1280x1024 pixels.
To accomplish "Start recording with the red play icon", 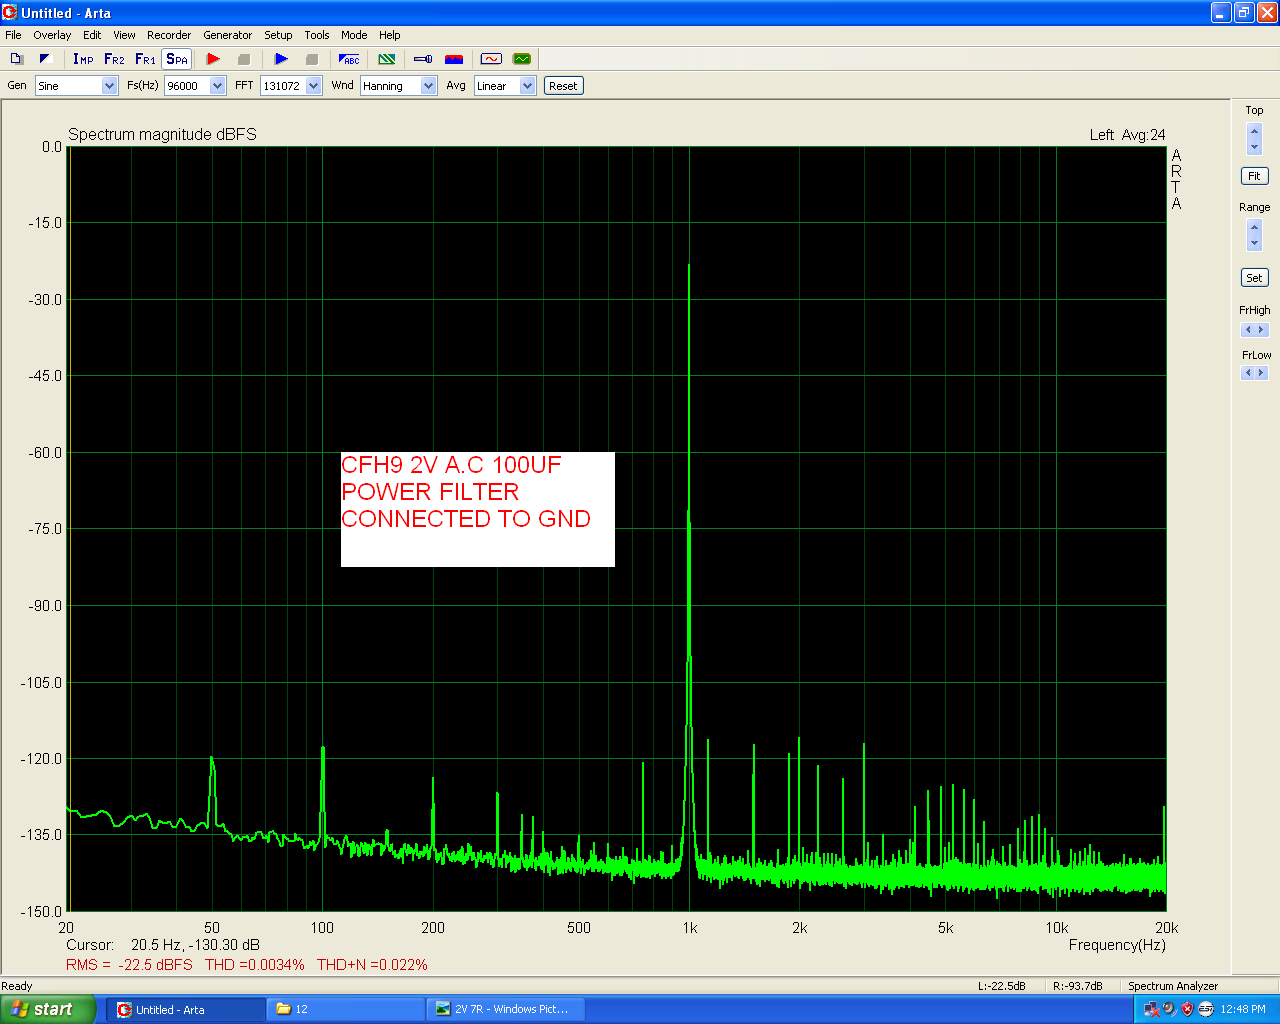I will click(213, 59).
